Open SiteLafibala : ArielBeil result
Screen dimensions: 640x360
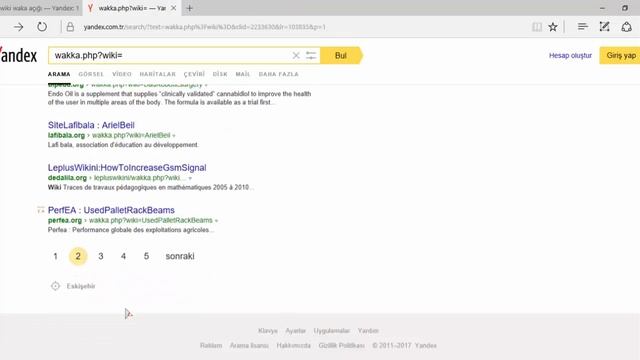tap(91, 125)
